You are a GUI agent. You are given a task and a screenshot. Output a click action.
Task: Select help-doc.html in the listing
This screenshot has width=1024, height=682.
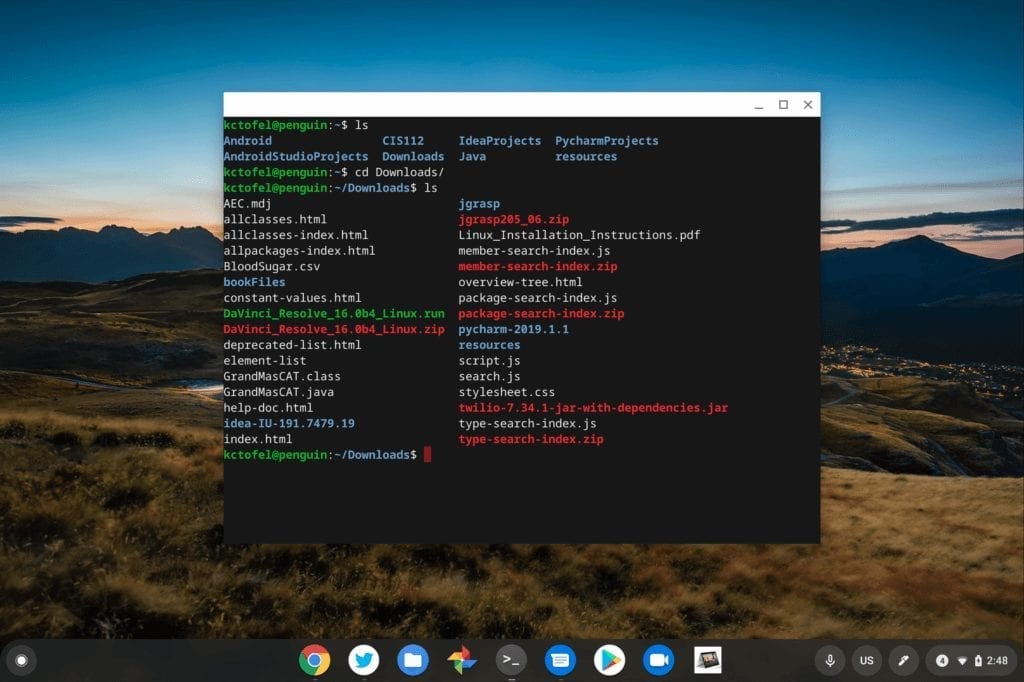pos(268,408)
